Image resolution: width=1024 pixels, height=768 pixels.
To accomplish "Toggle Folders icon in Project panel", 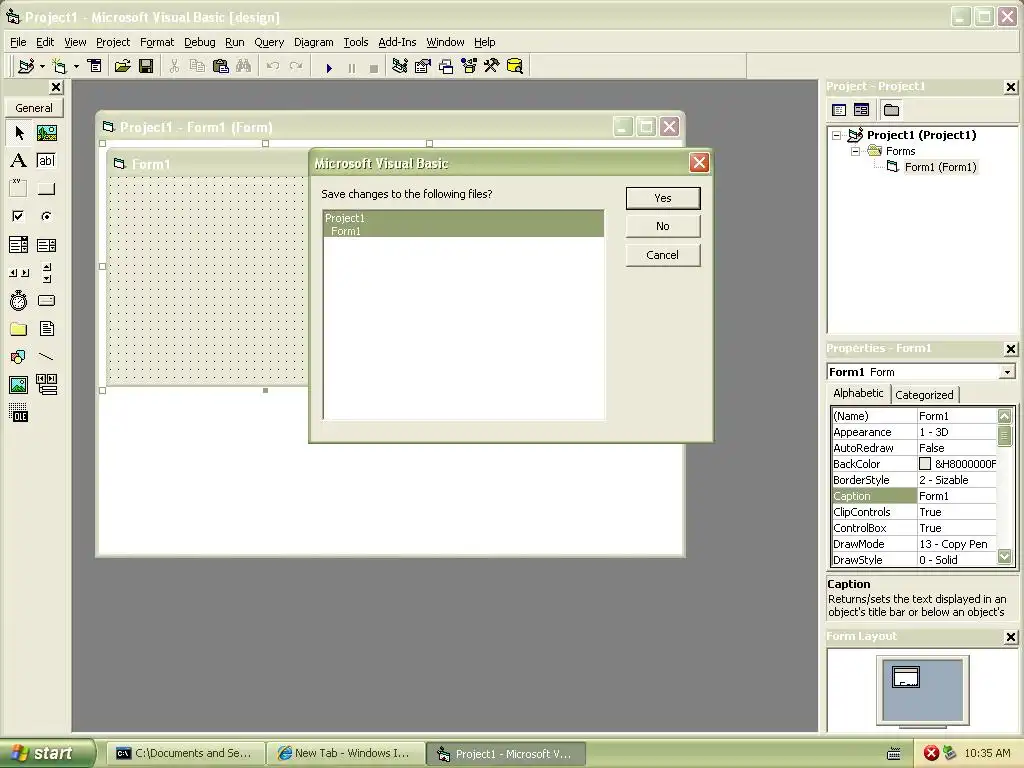I will (x=891, y=110).
